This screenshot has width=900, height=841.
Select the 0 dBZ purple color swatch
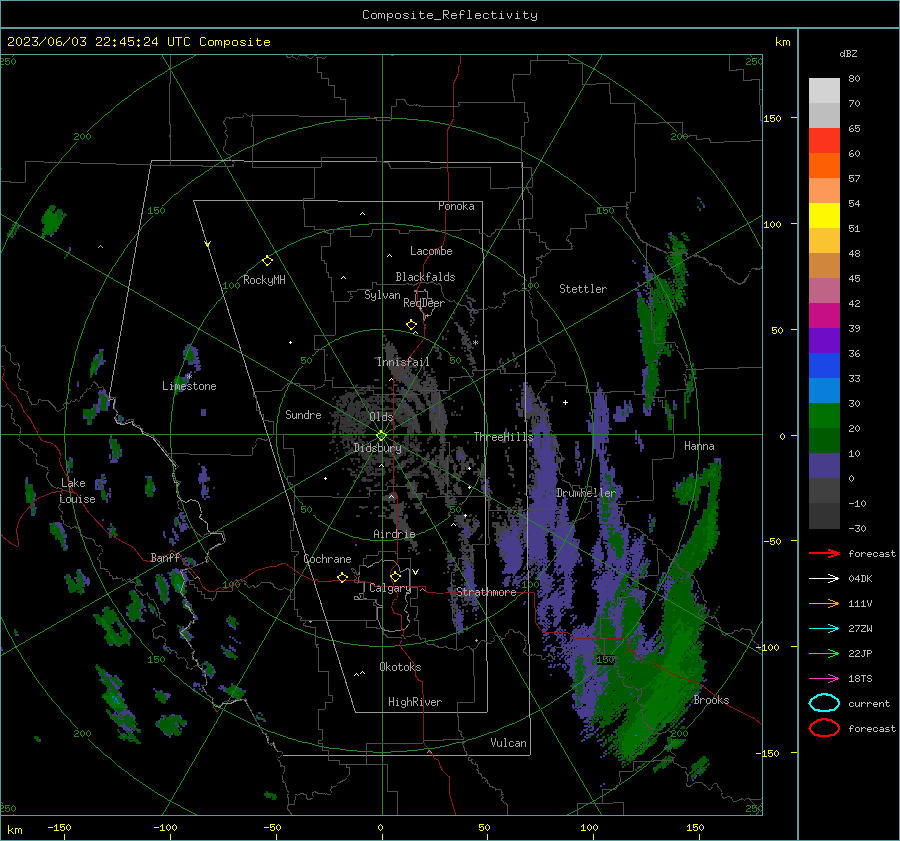point(824,466)
